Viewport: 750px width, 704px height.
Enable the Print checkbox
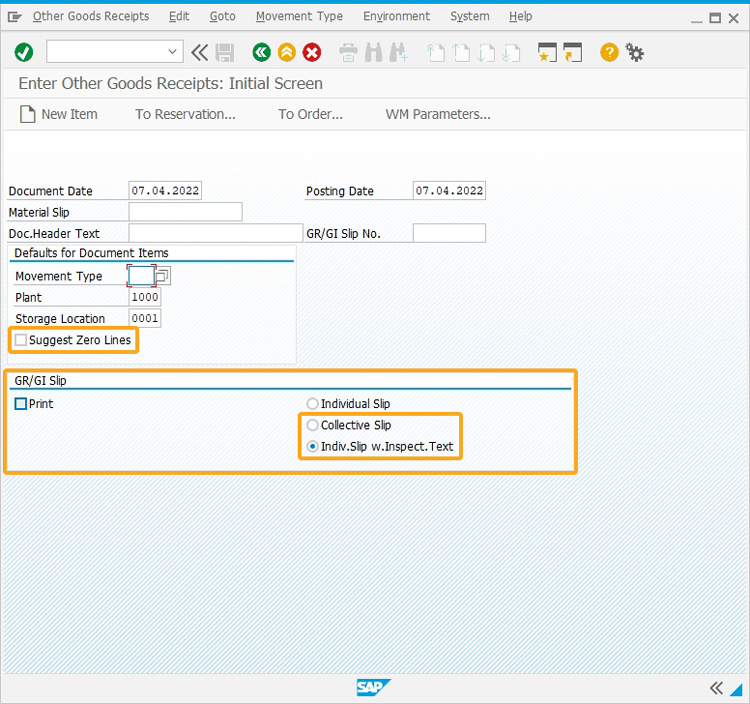pyautogui.click(x=21, y=404)
